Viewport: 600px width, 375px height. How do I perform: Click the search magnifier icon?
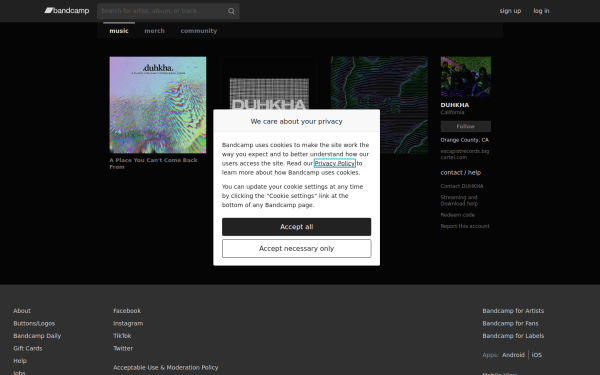(x=231, y=11)
